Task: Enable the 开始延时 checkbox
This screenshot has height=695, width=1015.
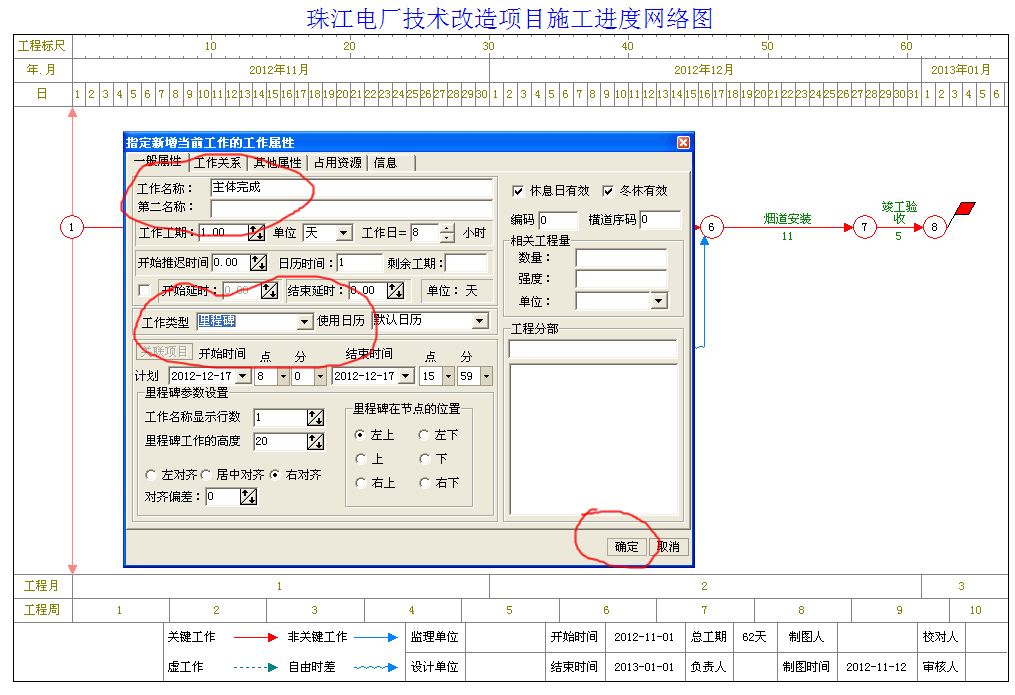Action: [x=144, y=291]
